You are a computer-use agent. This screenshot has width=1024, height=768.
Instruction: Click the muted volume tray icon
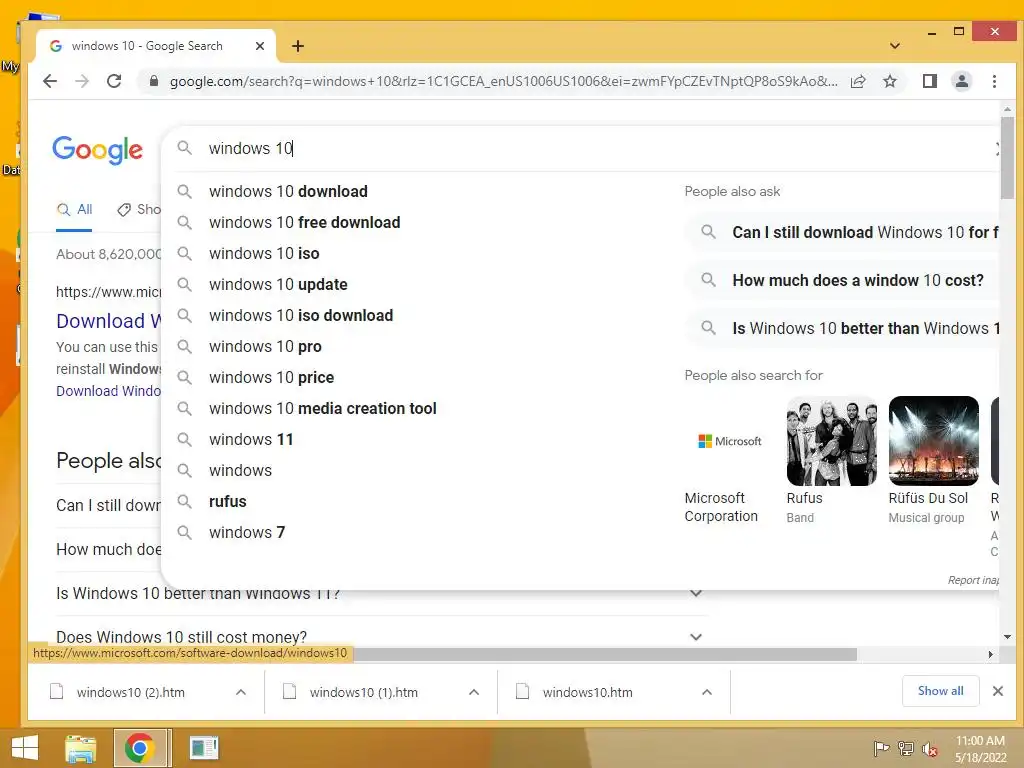929,749
